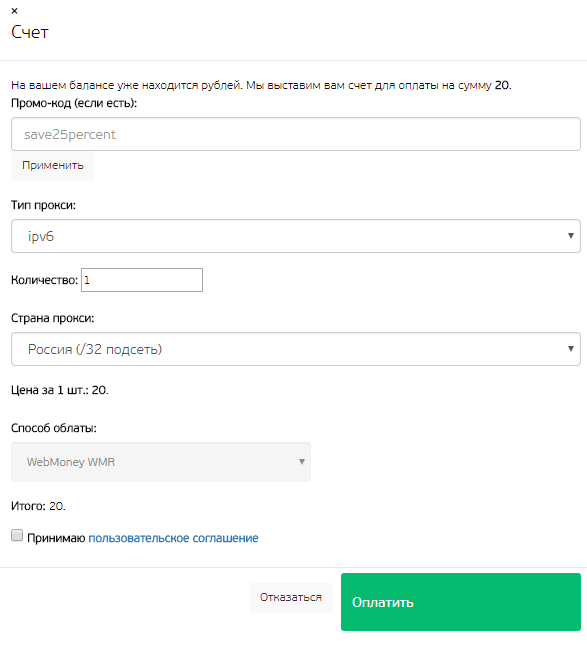Apply promo code with Применить button
This screenshot has height=649, width=587.
tap(53, 166)
